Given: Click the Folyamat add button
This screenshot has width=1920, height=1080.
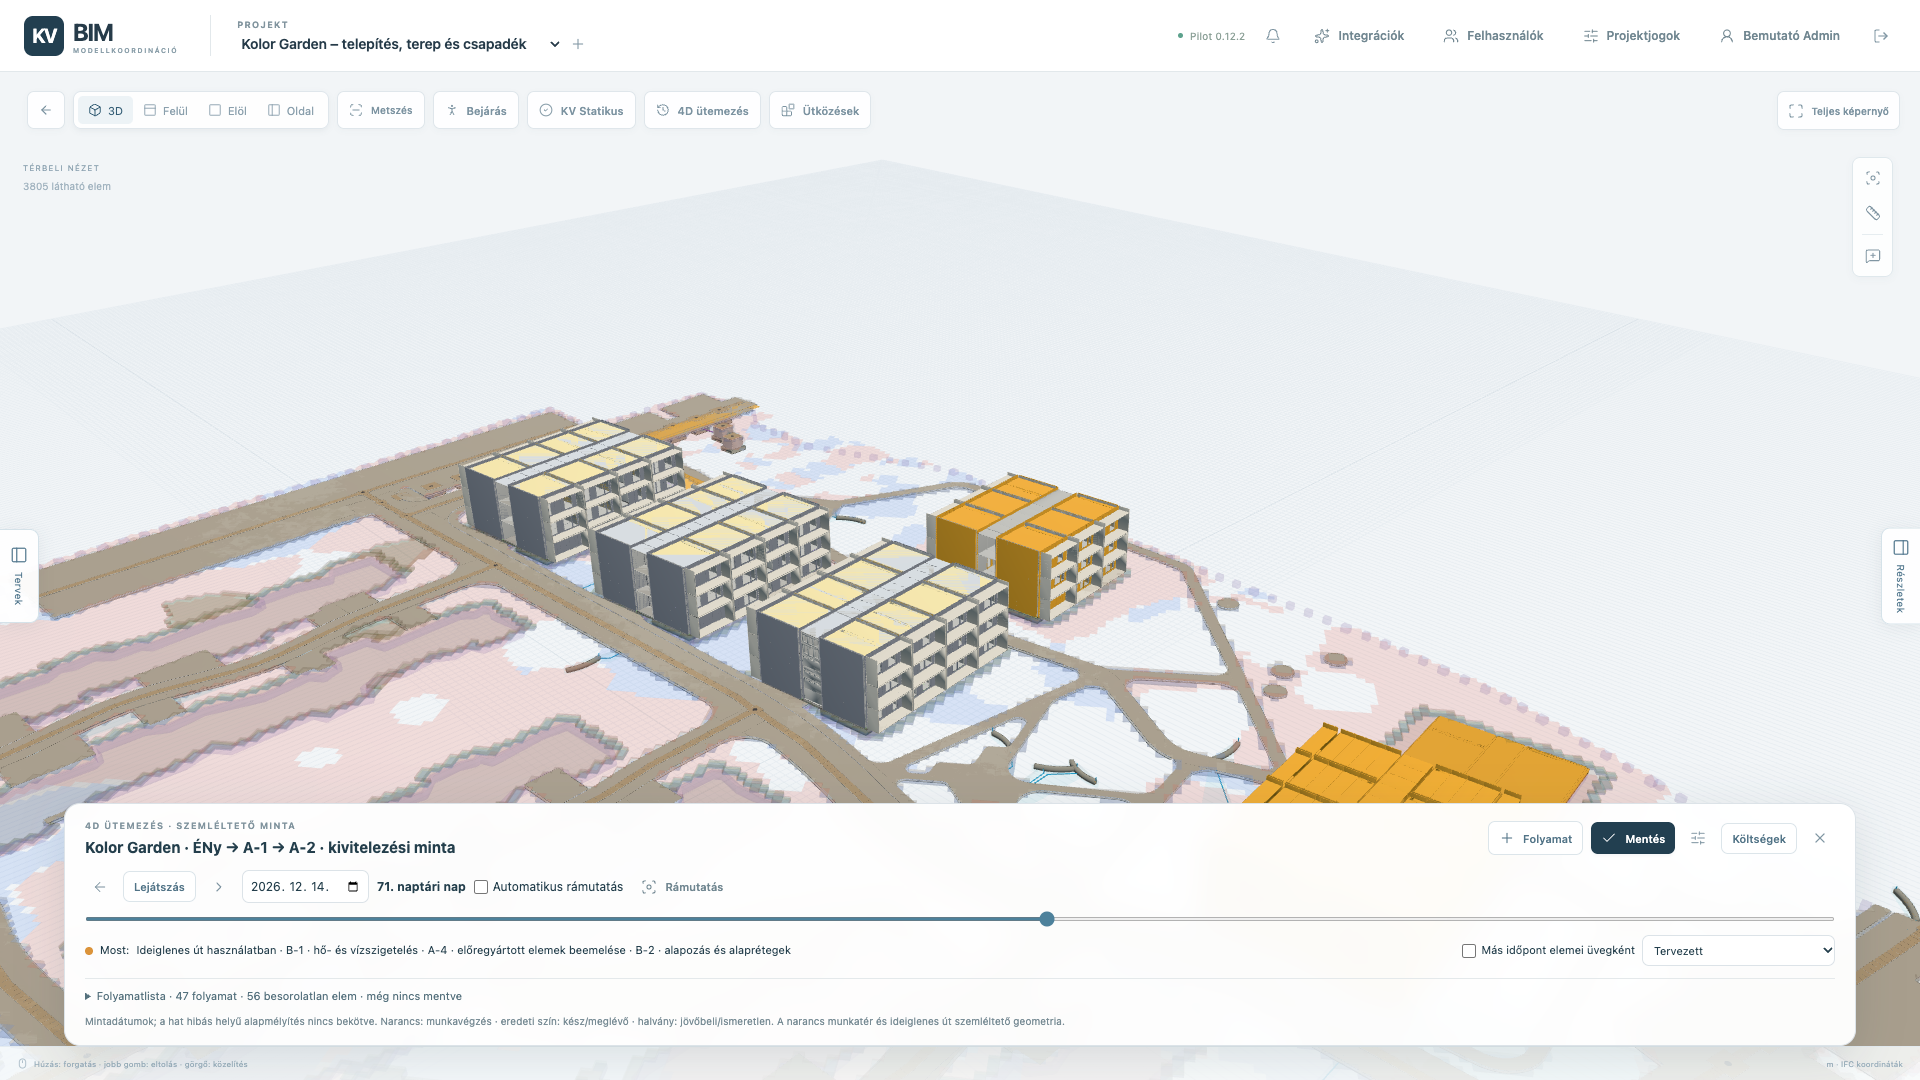Looking at the screenshot, I should click(x=1535, y=838).
